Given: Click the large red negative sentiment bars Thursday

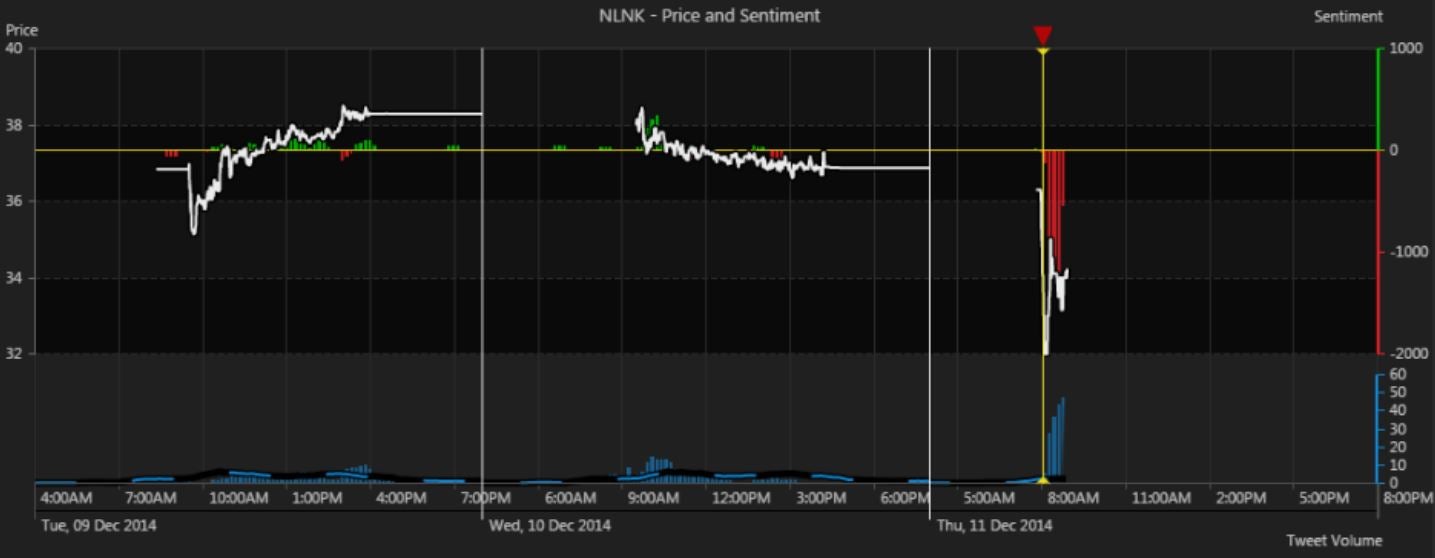Looking at the screenshot, I should tap(1056, 210).
